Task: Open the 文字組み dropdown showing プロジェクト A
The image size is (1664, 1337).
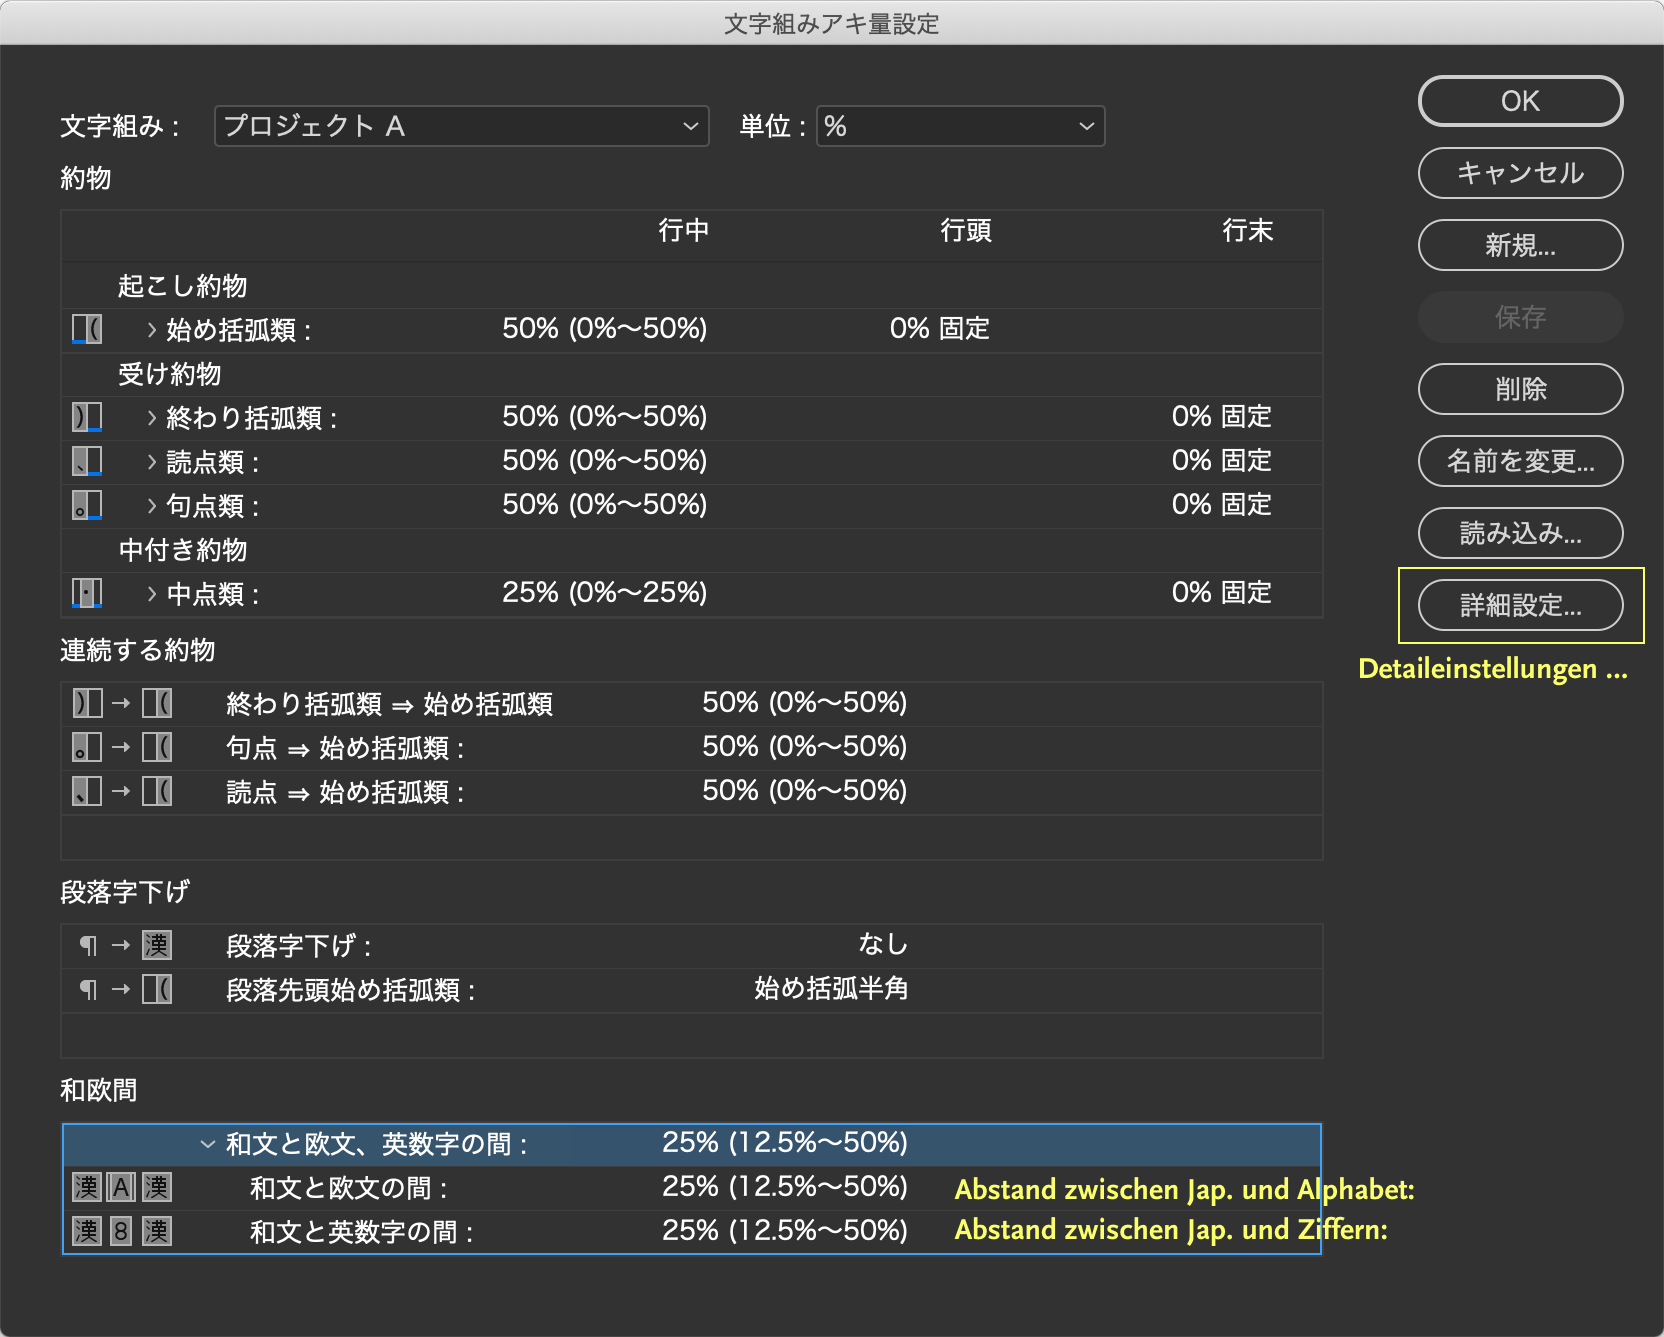Action: (x=461, y=126)
